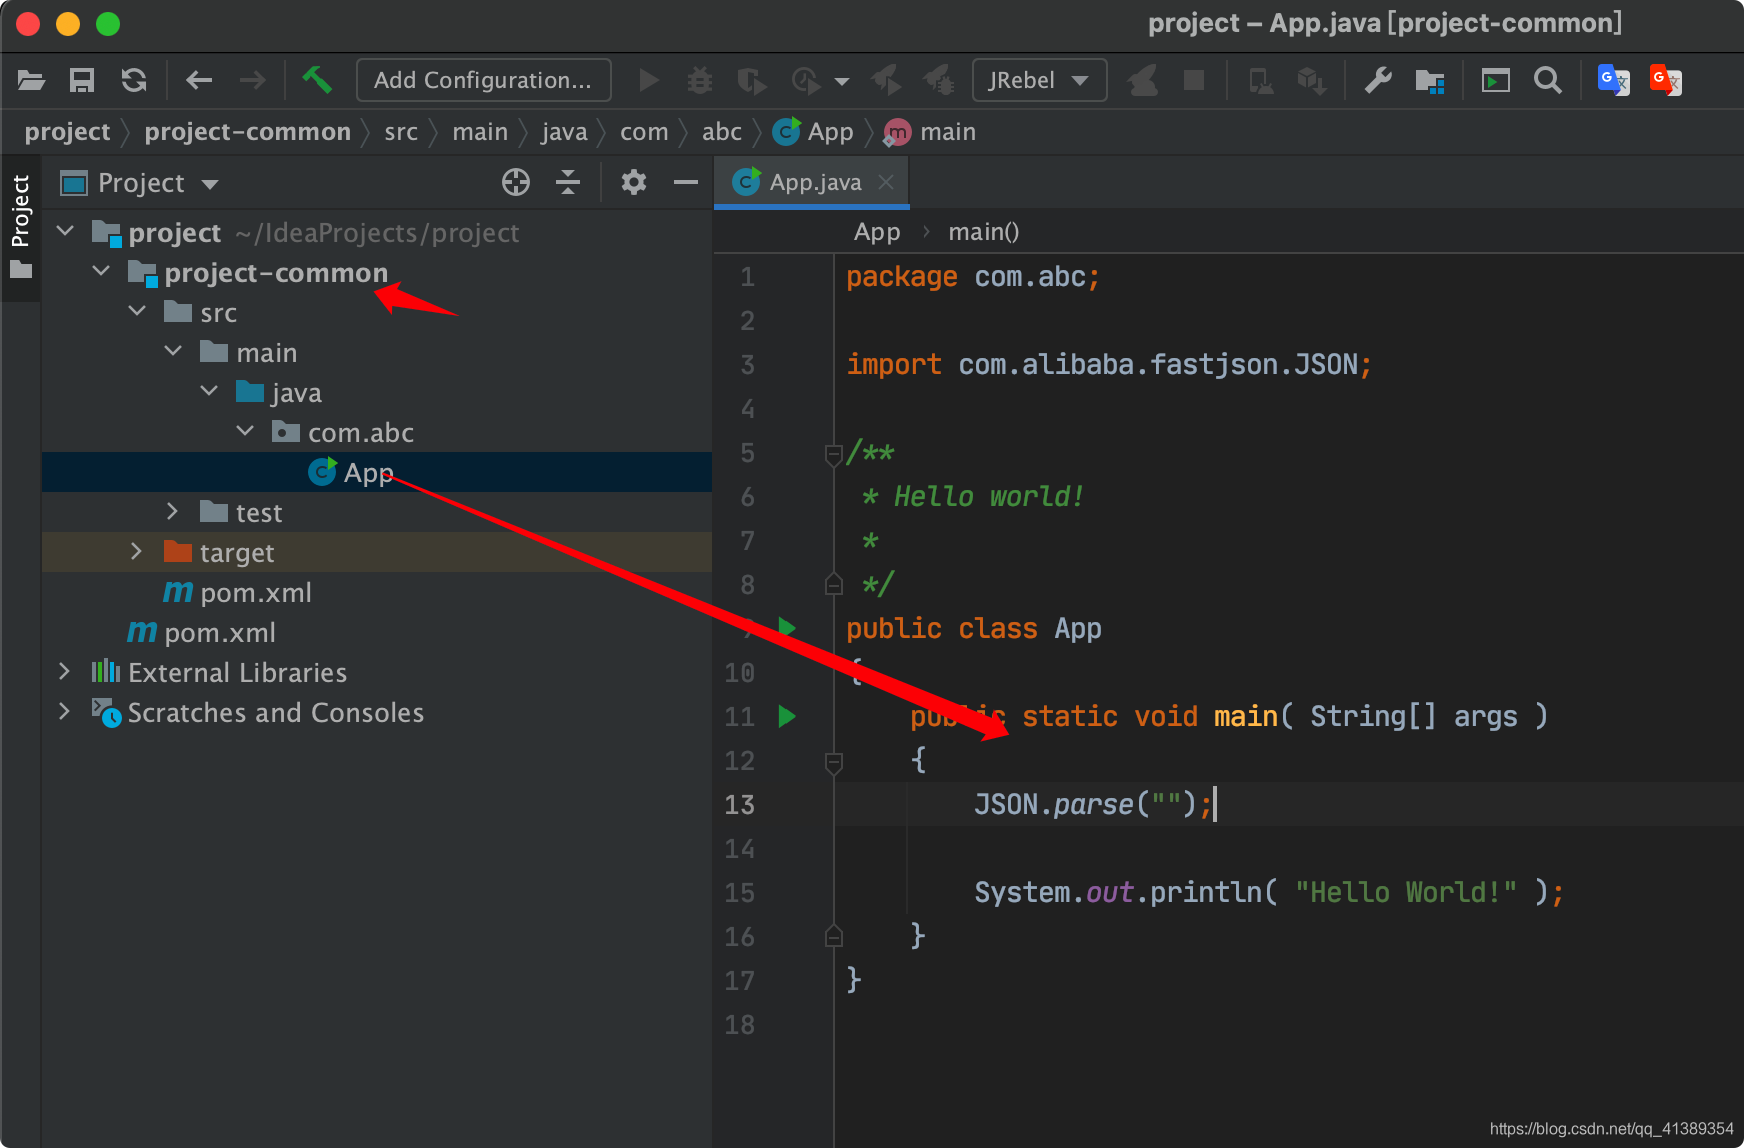
Task: Hide the Project panel with minus icon
Action: (686, 182)
